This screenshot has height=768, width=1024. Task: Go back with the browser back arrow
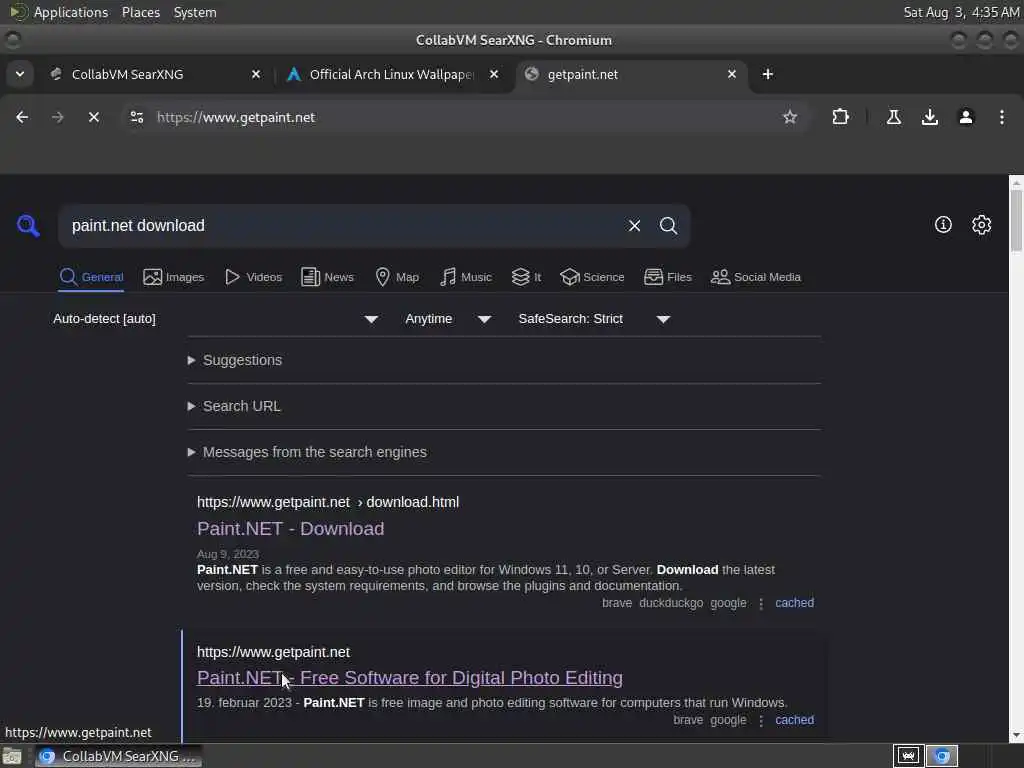tap(22, 117)
